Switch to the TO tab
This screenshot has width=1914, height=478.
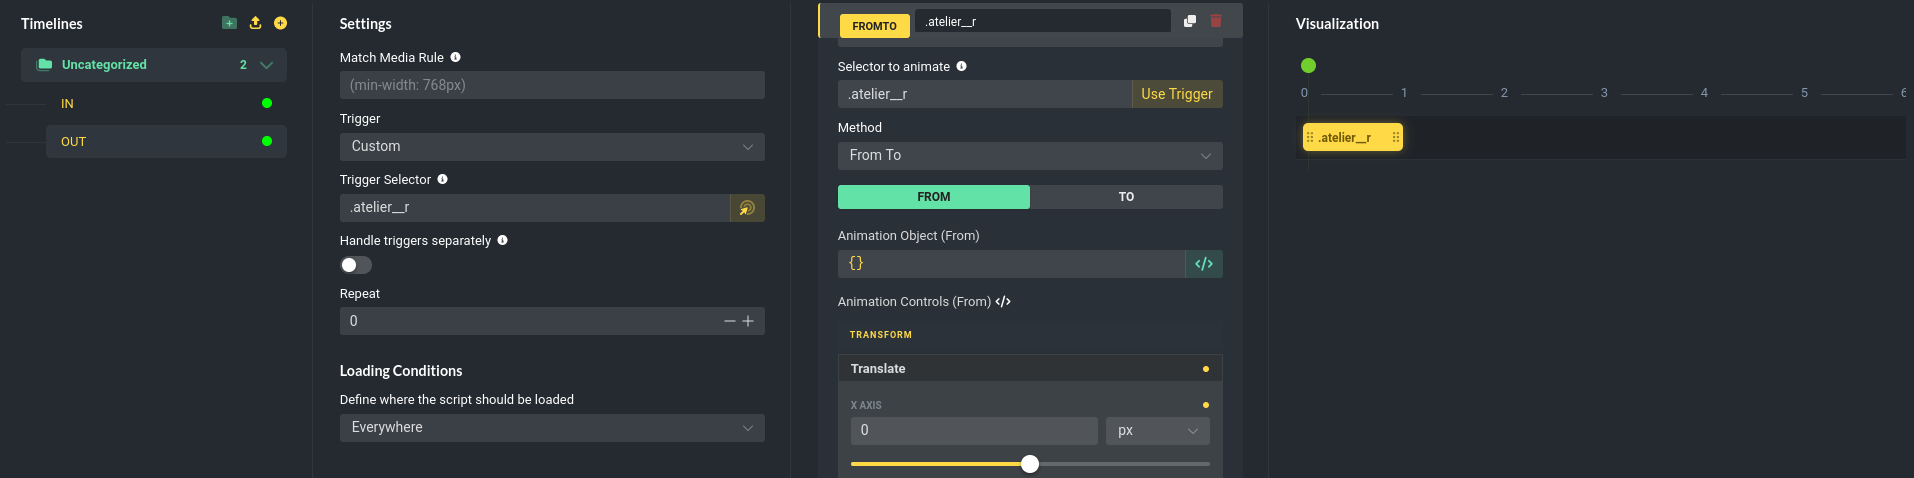(1126, 197)
